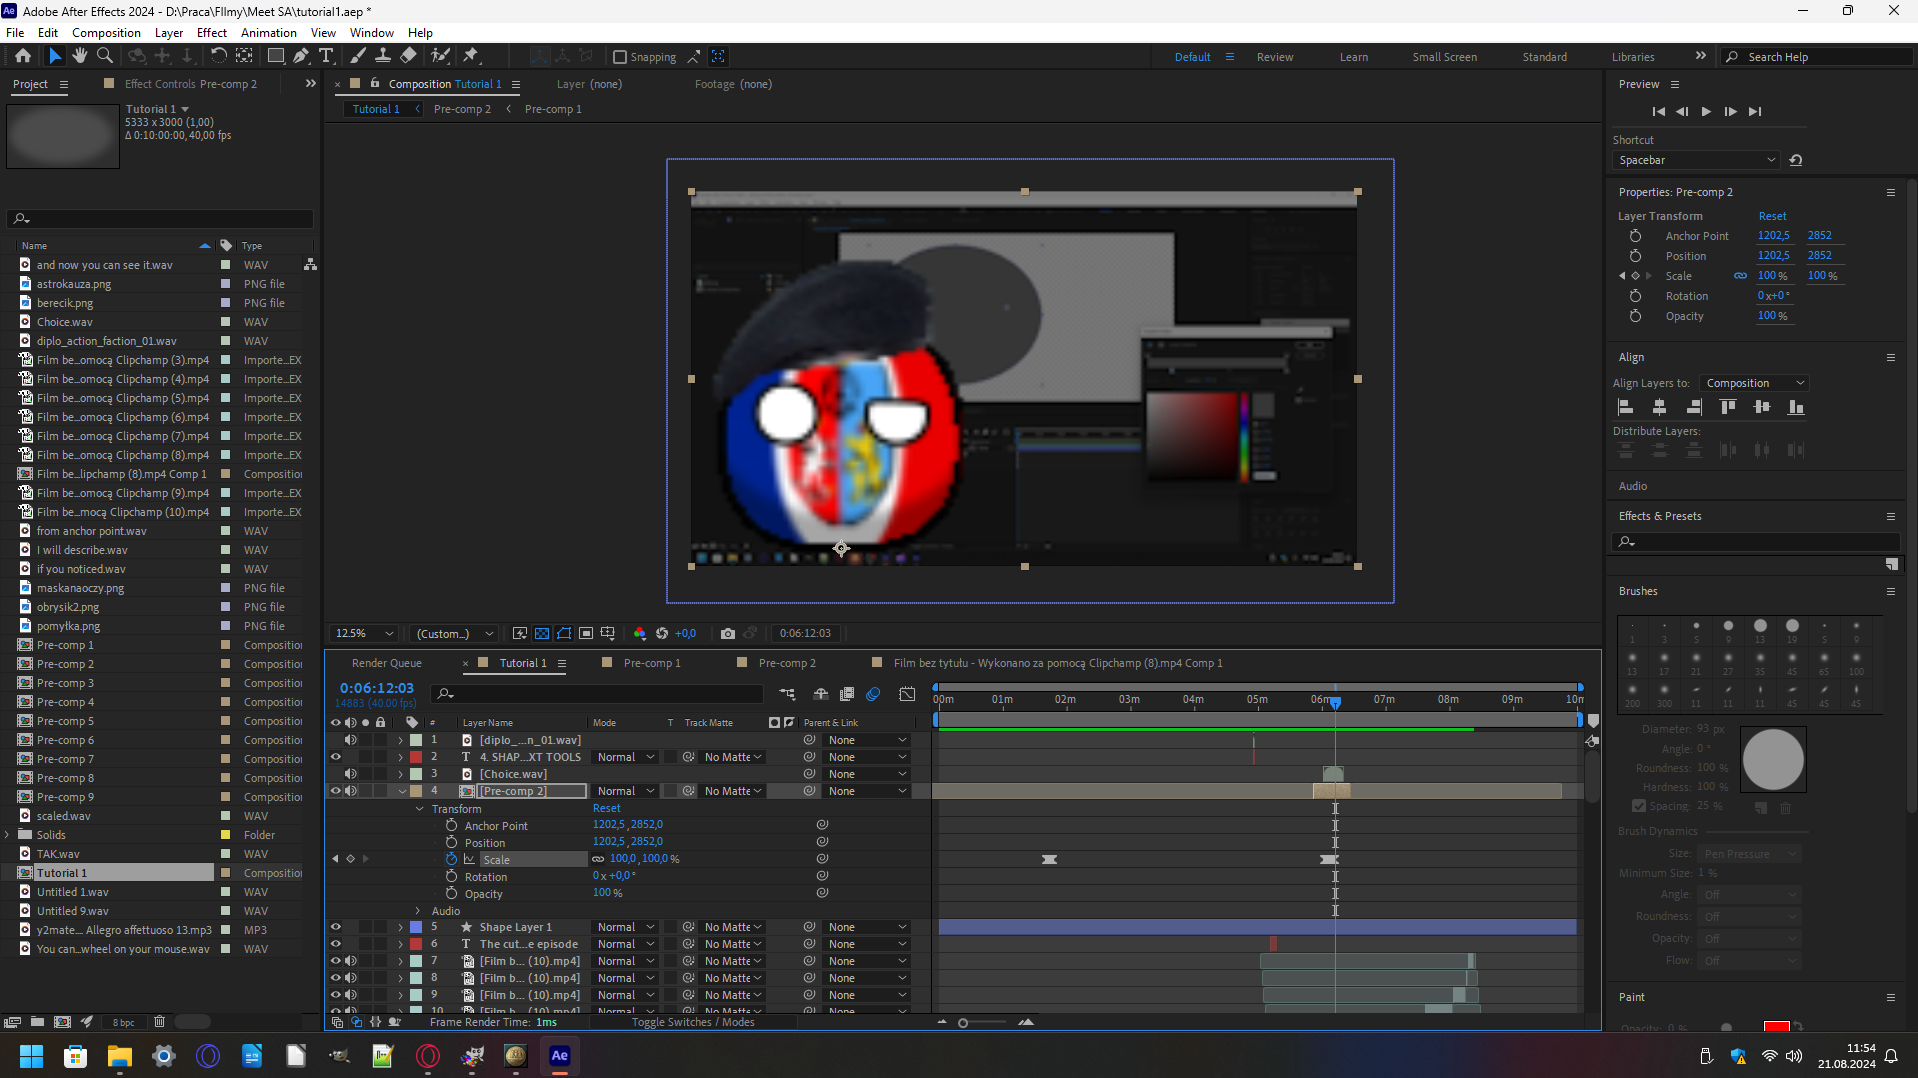1918x1078 pixels.
Task: Click the Take Snapshot camera icon
Action: [x=728, y=633]
